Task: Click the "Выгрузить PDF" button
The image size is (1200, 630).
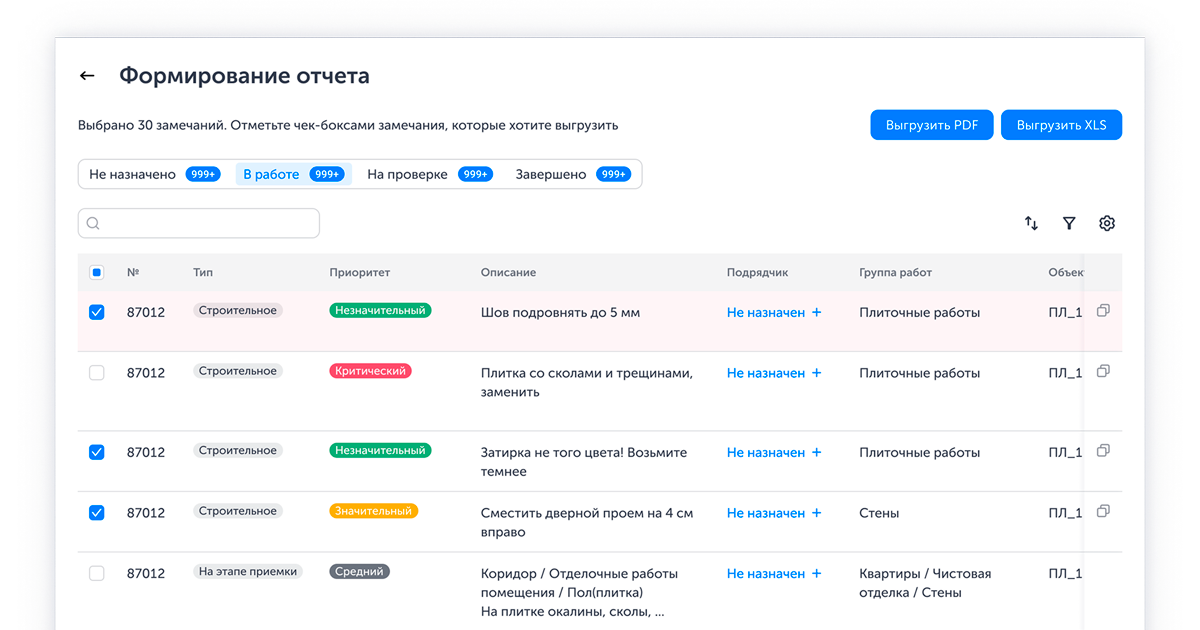Action: [x=931, y=124]
